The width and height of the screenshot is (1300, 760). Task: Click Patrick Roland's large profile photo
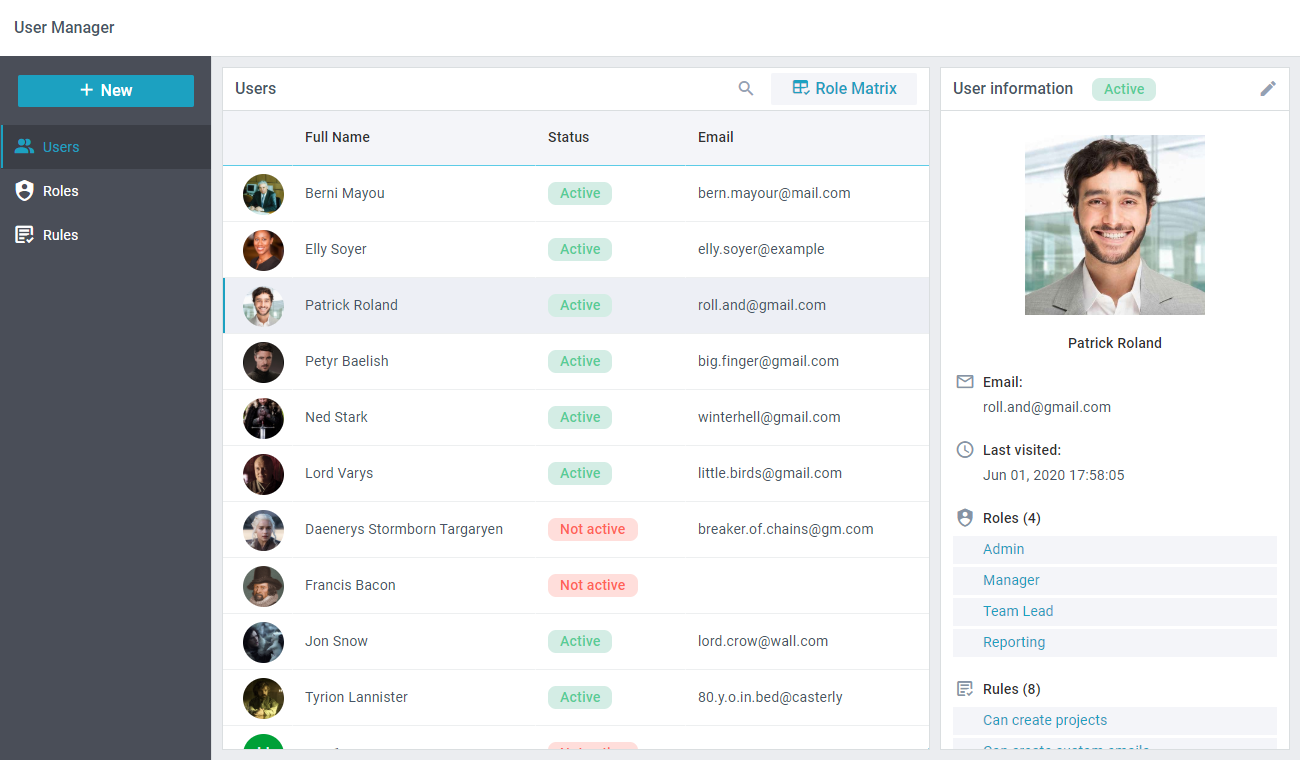[1114, 225]
